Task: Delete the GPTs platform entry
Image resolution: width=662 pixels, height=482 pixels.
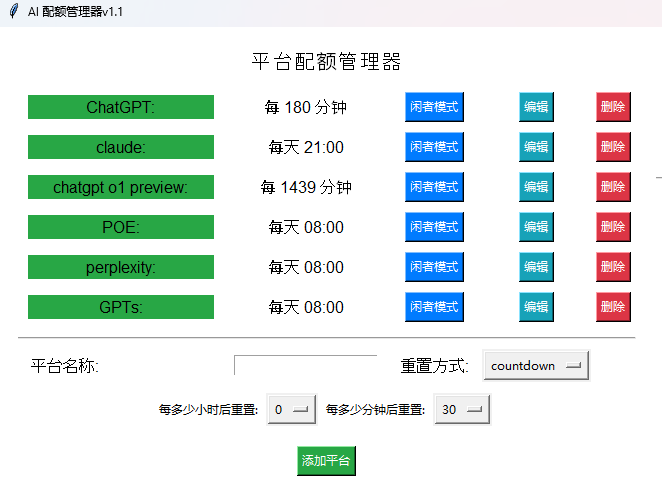Action: (x=613, y=307)
